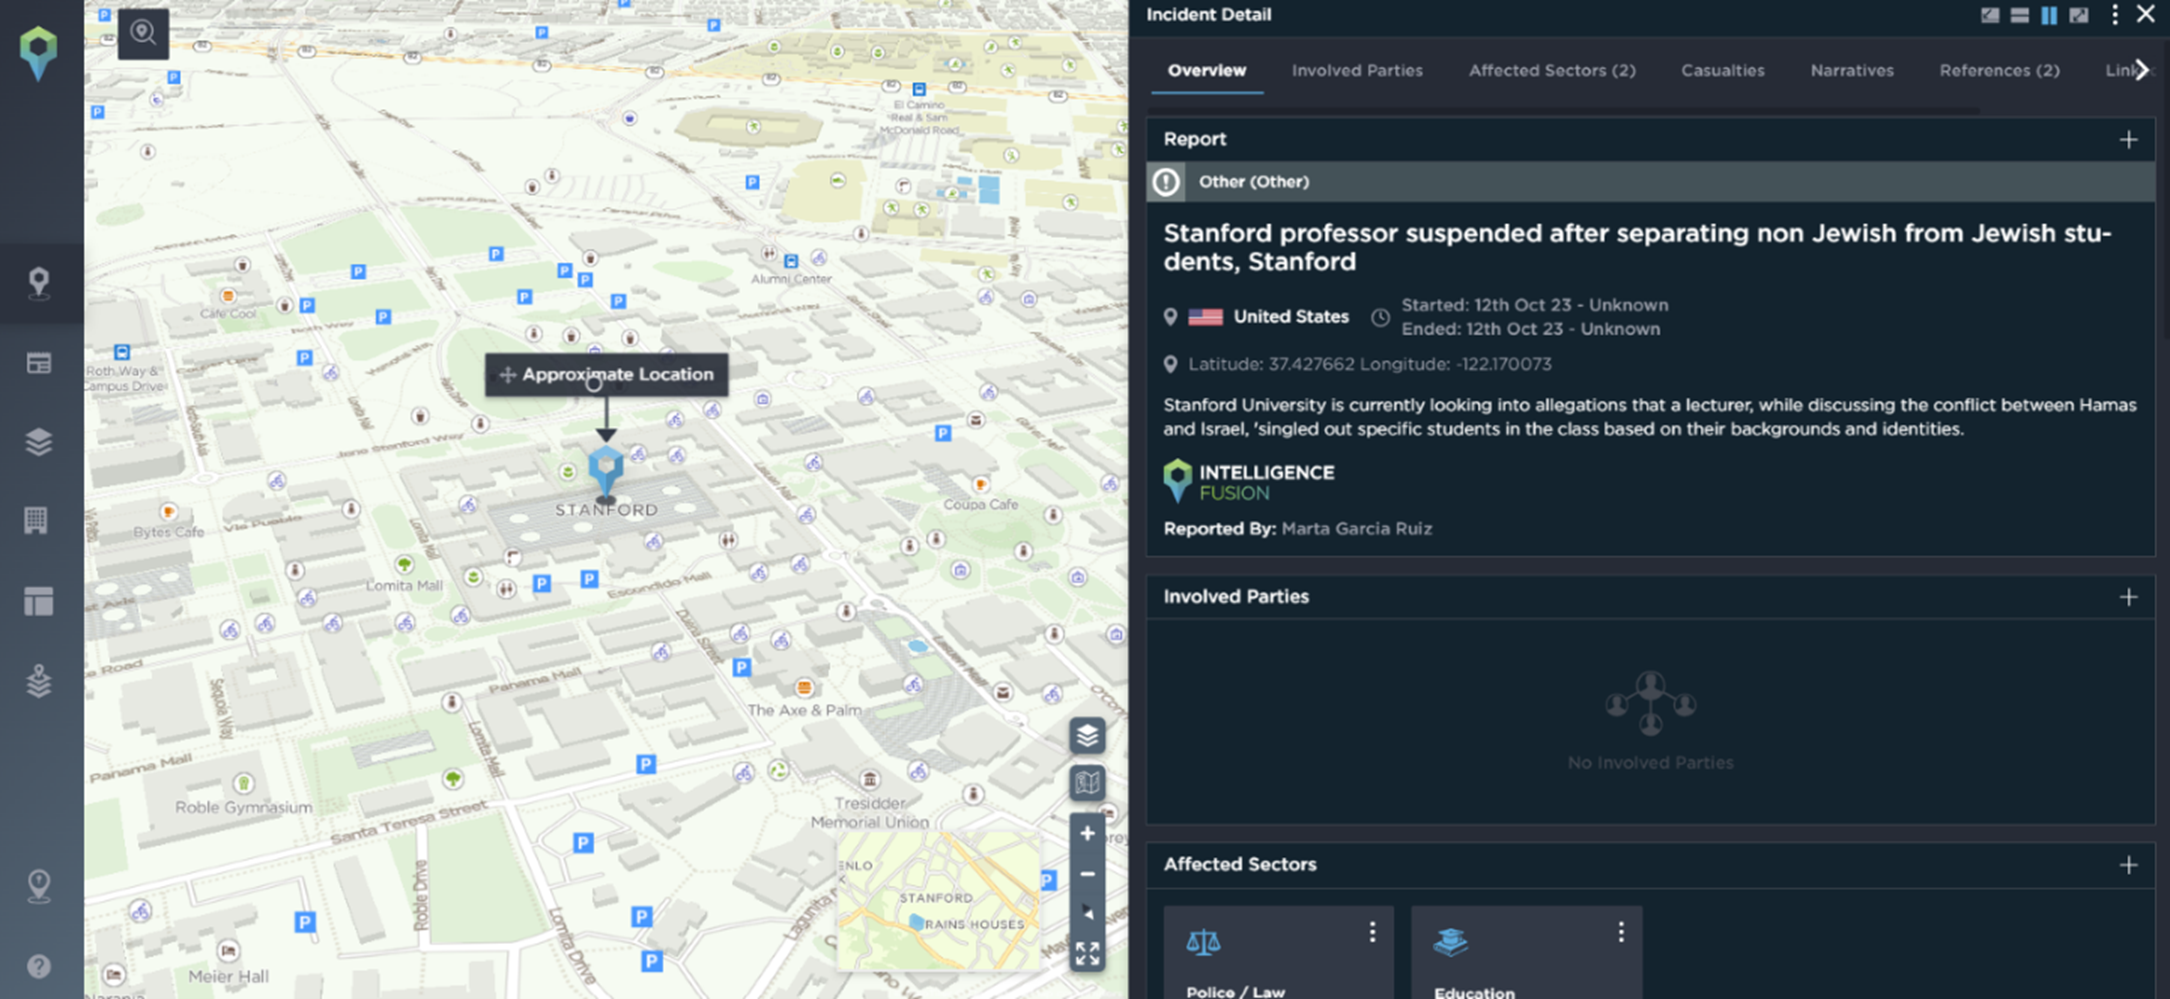This screenshot has width=2170, height=999.
Task: Select the Overview tab
Action: (x=1207, y=70)
